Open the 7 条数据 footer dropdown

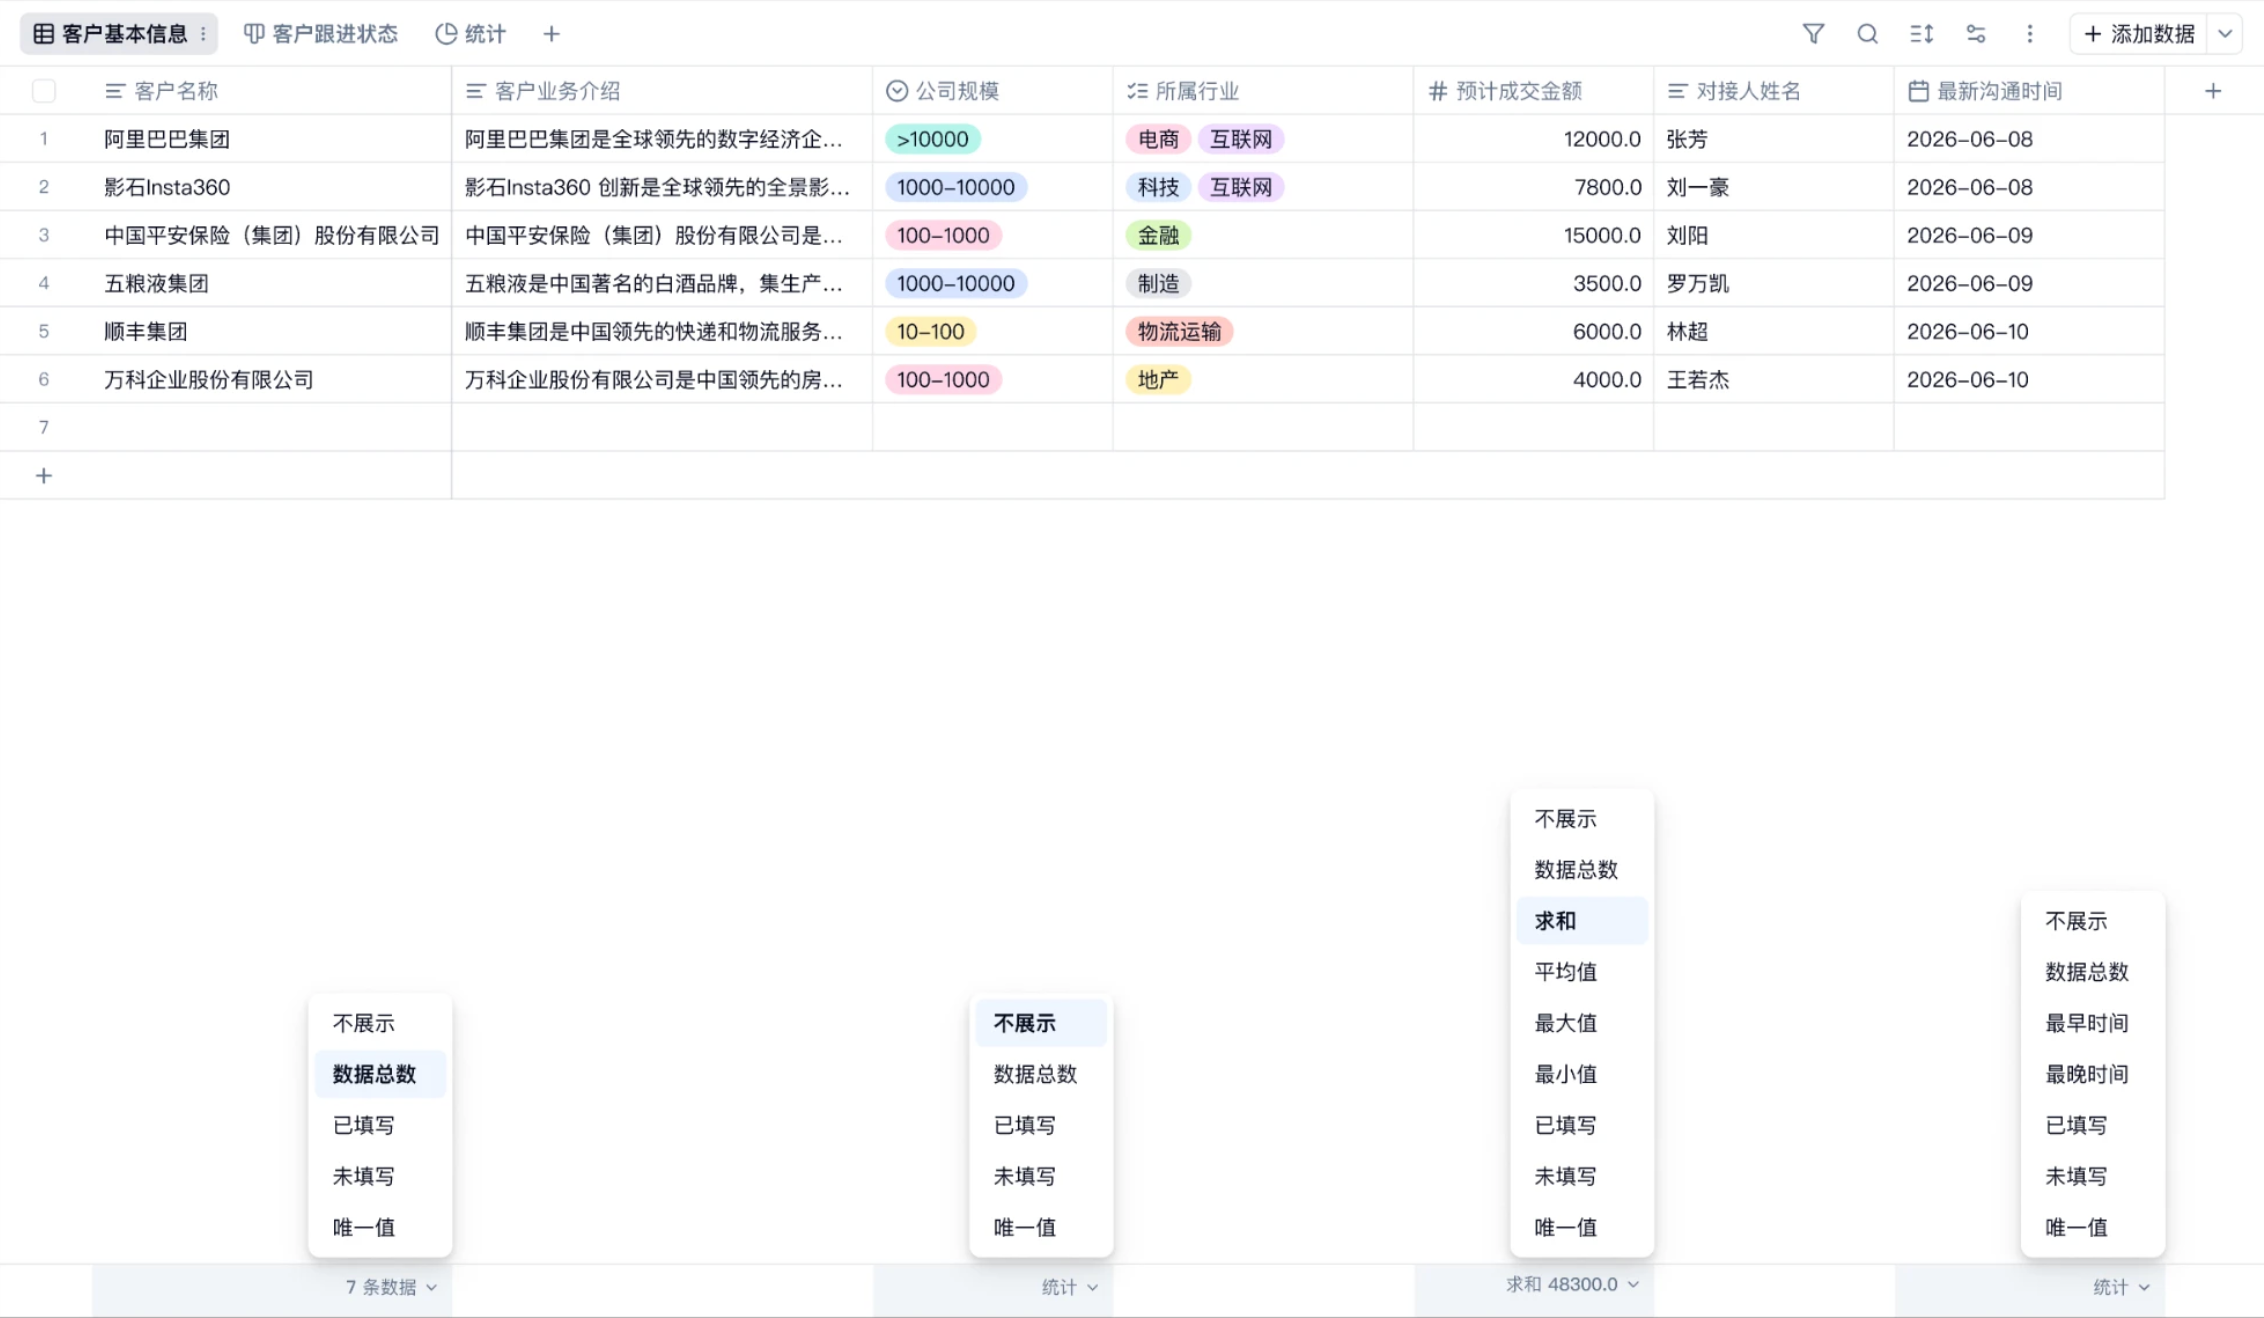392,1287
